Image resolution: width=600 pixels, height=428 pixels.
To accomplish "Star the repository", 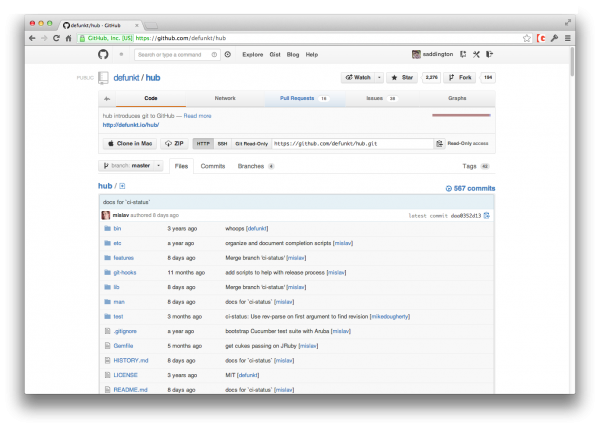I will (x=402, y=78).
